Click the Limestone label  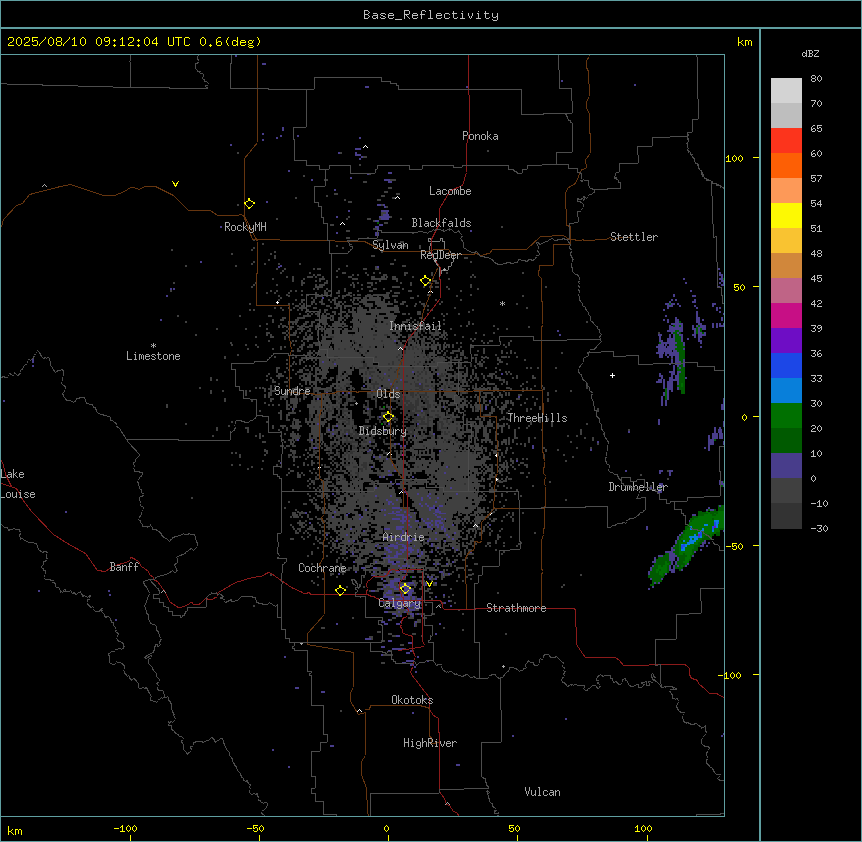153,356
